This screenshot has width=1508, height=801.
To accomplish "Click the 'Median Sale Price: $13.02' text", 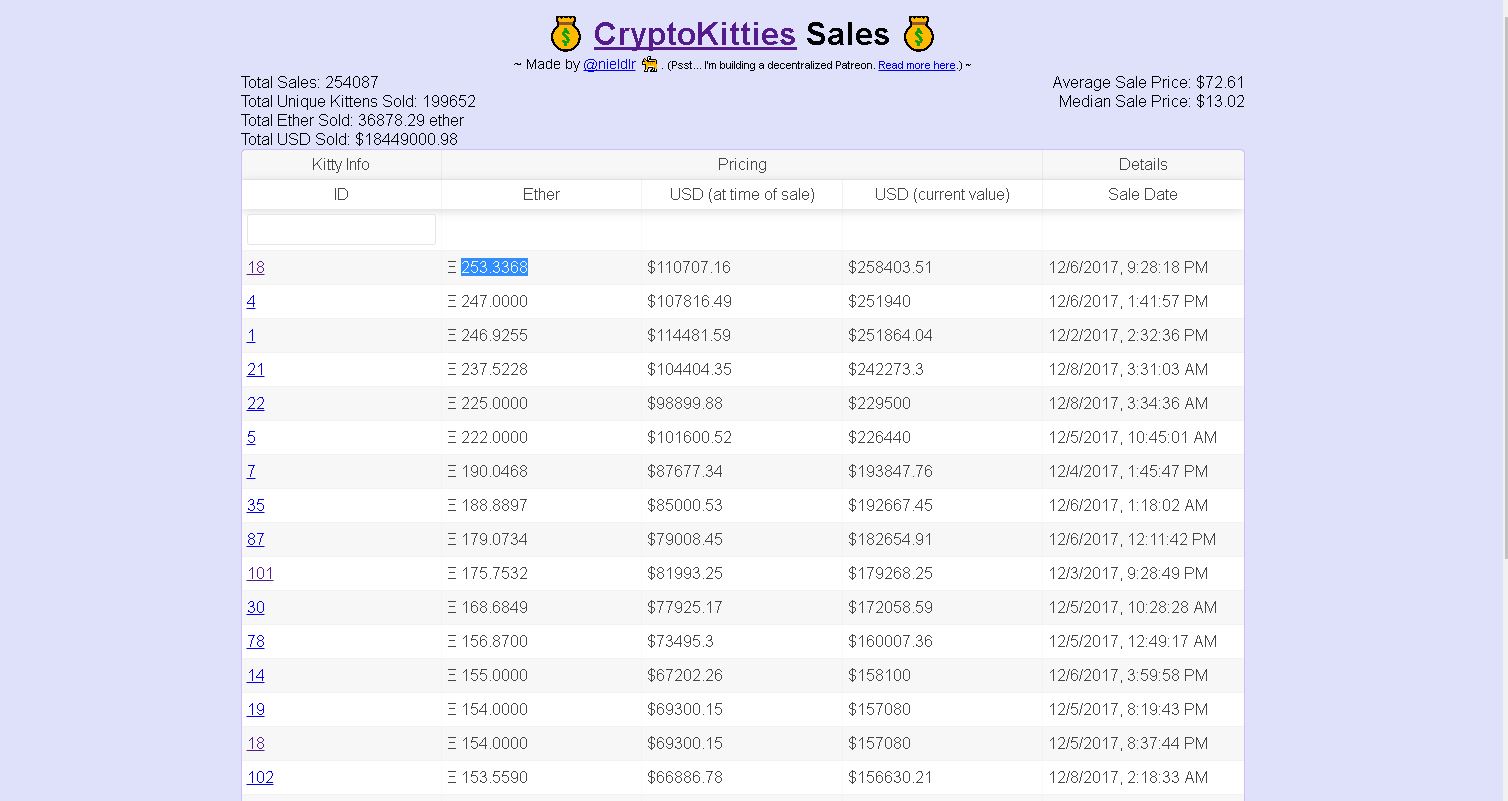I will [1152, 101].
